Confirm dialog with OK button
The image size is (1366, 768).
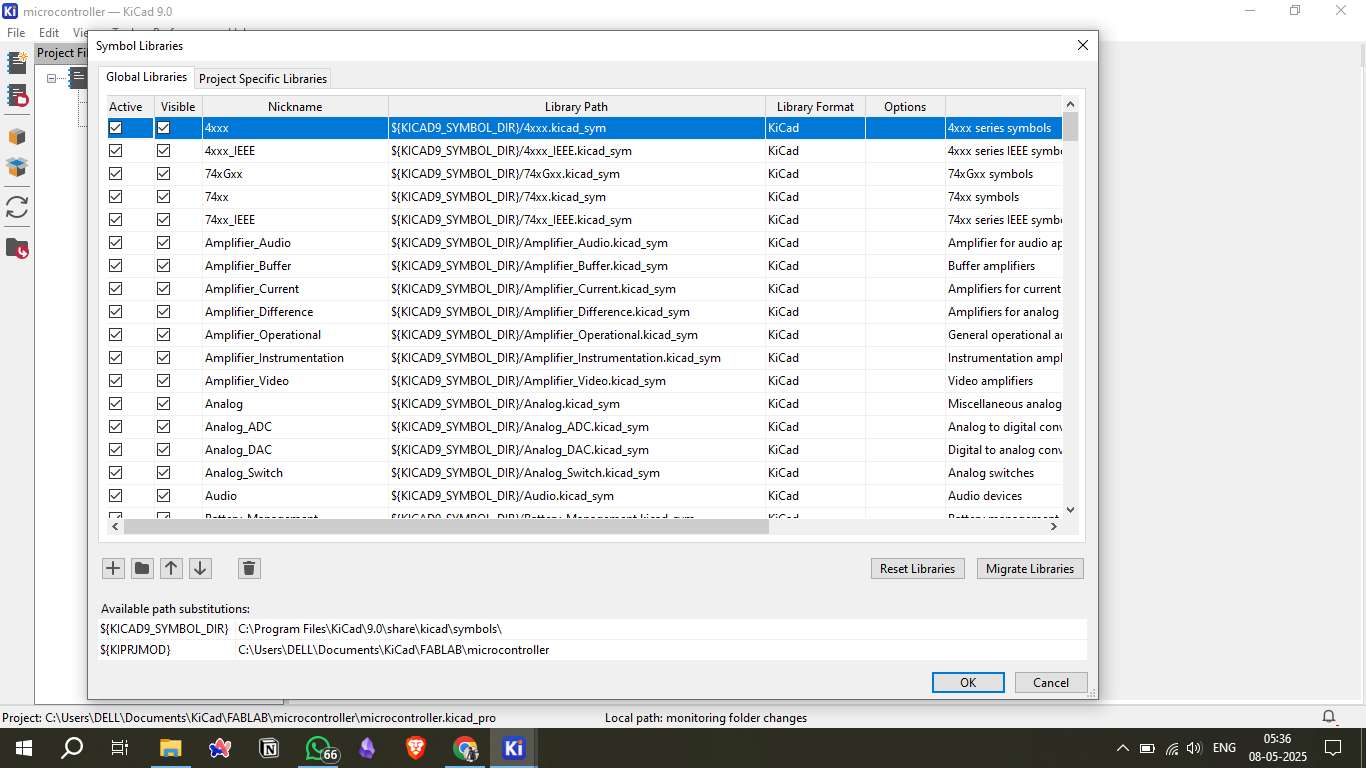coord(968,682)
